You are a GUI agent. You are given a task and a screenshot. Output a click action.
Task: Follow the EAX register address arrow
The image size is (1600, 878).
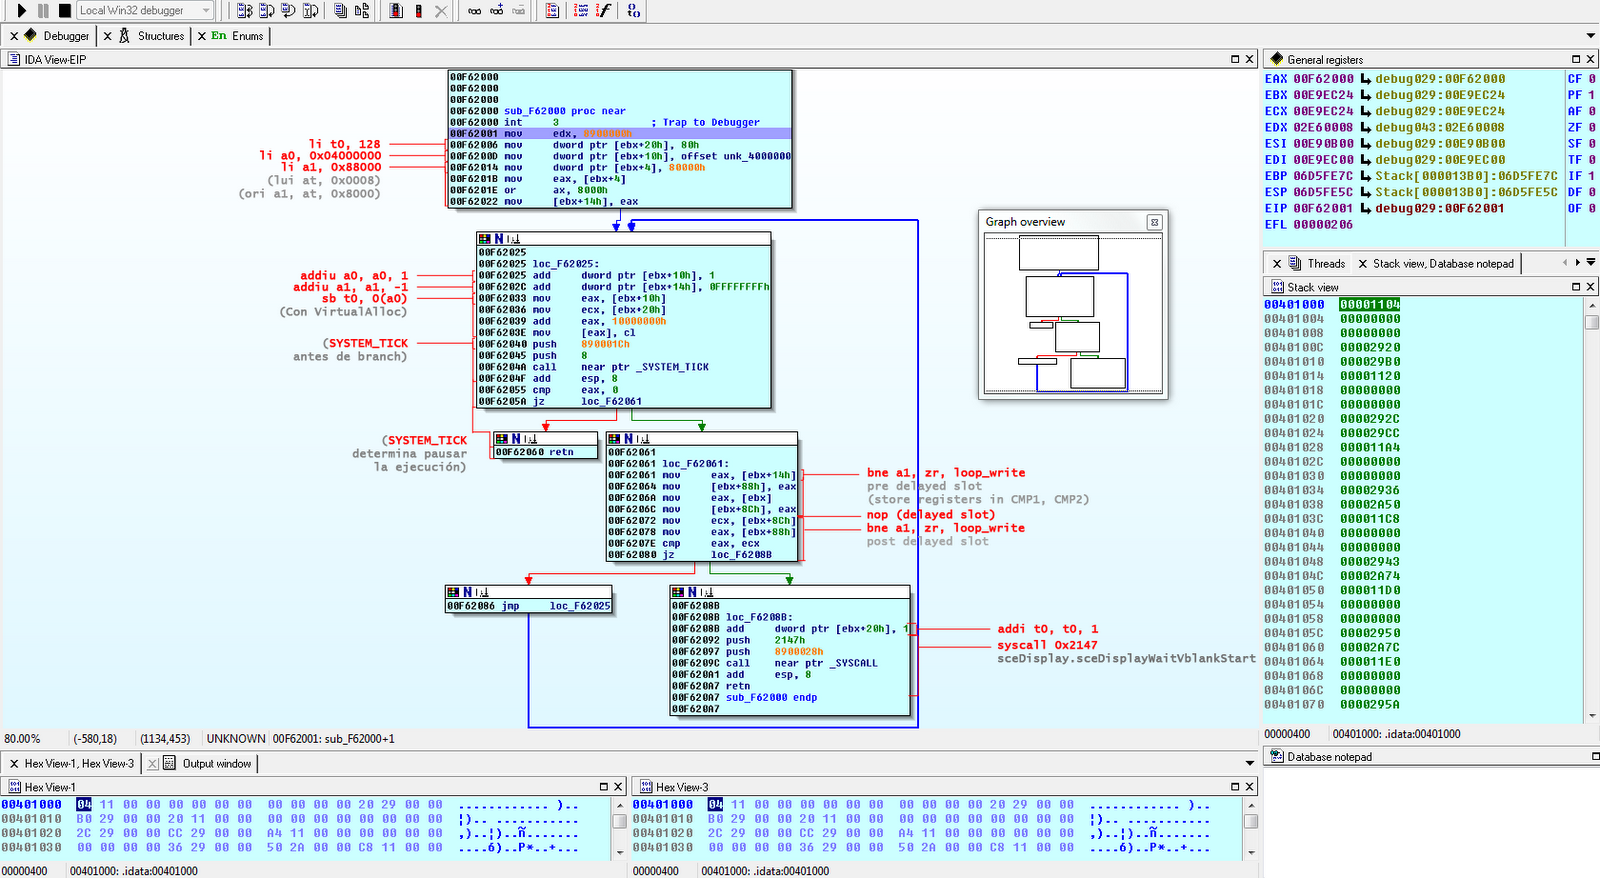pyautogui.click(x=1365, y=79)
